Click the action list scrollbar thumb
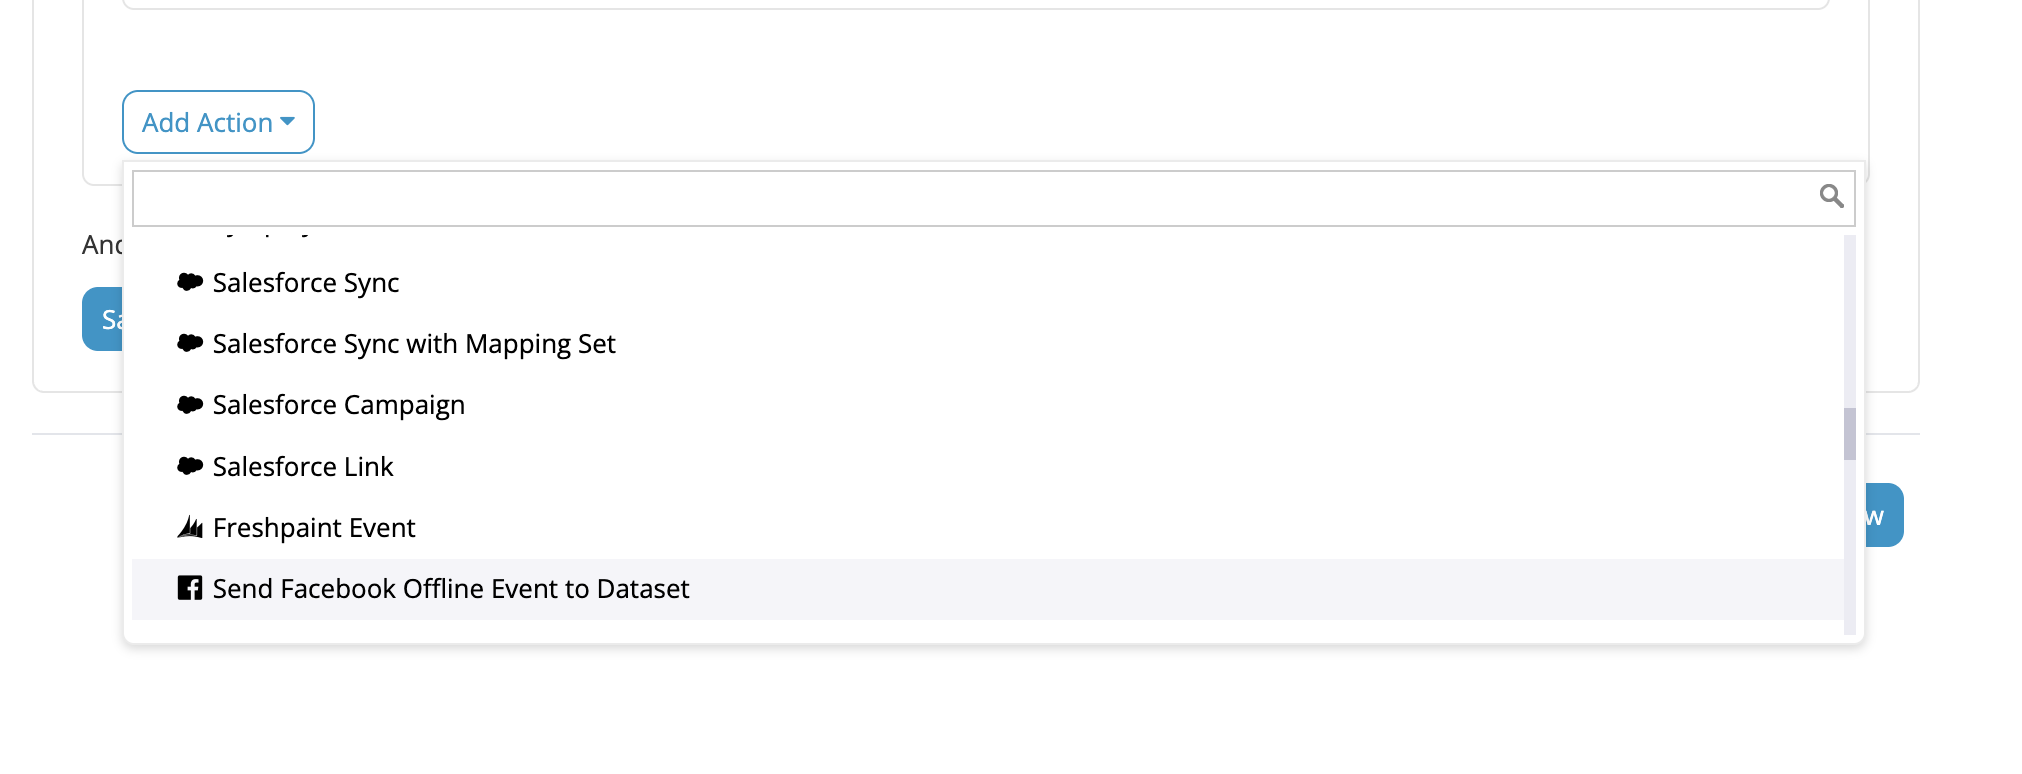The width and height of the screenshot is (2022, 774). (1850, 434)
